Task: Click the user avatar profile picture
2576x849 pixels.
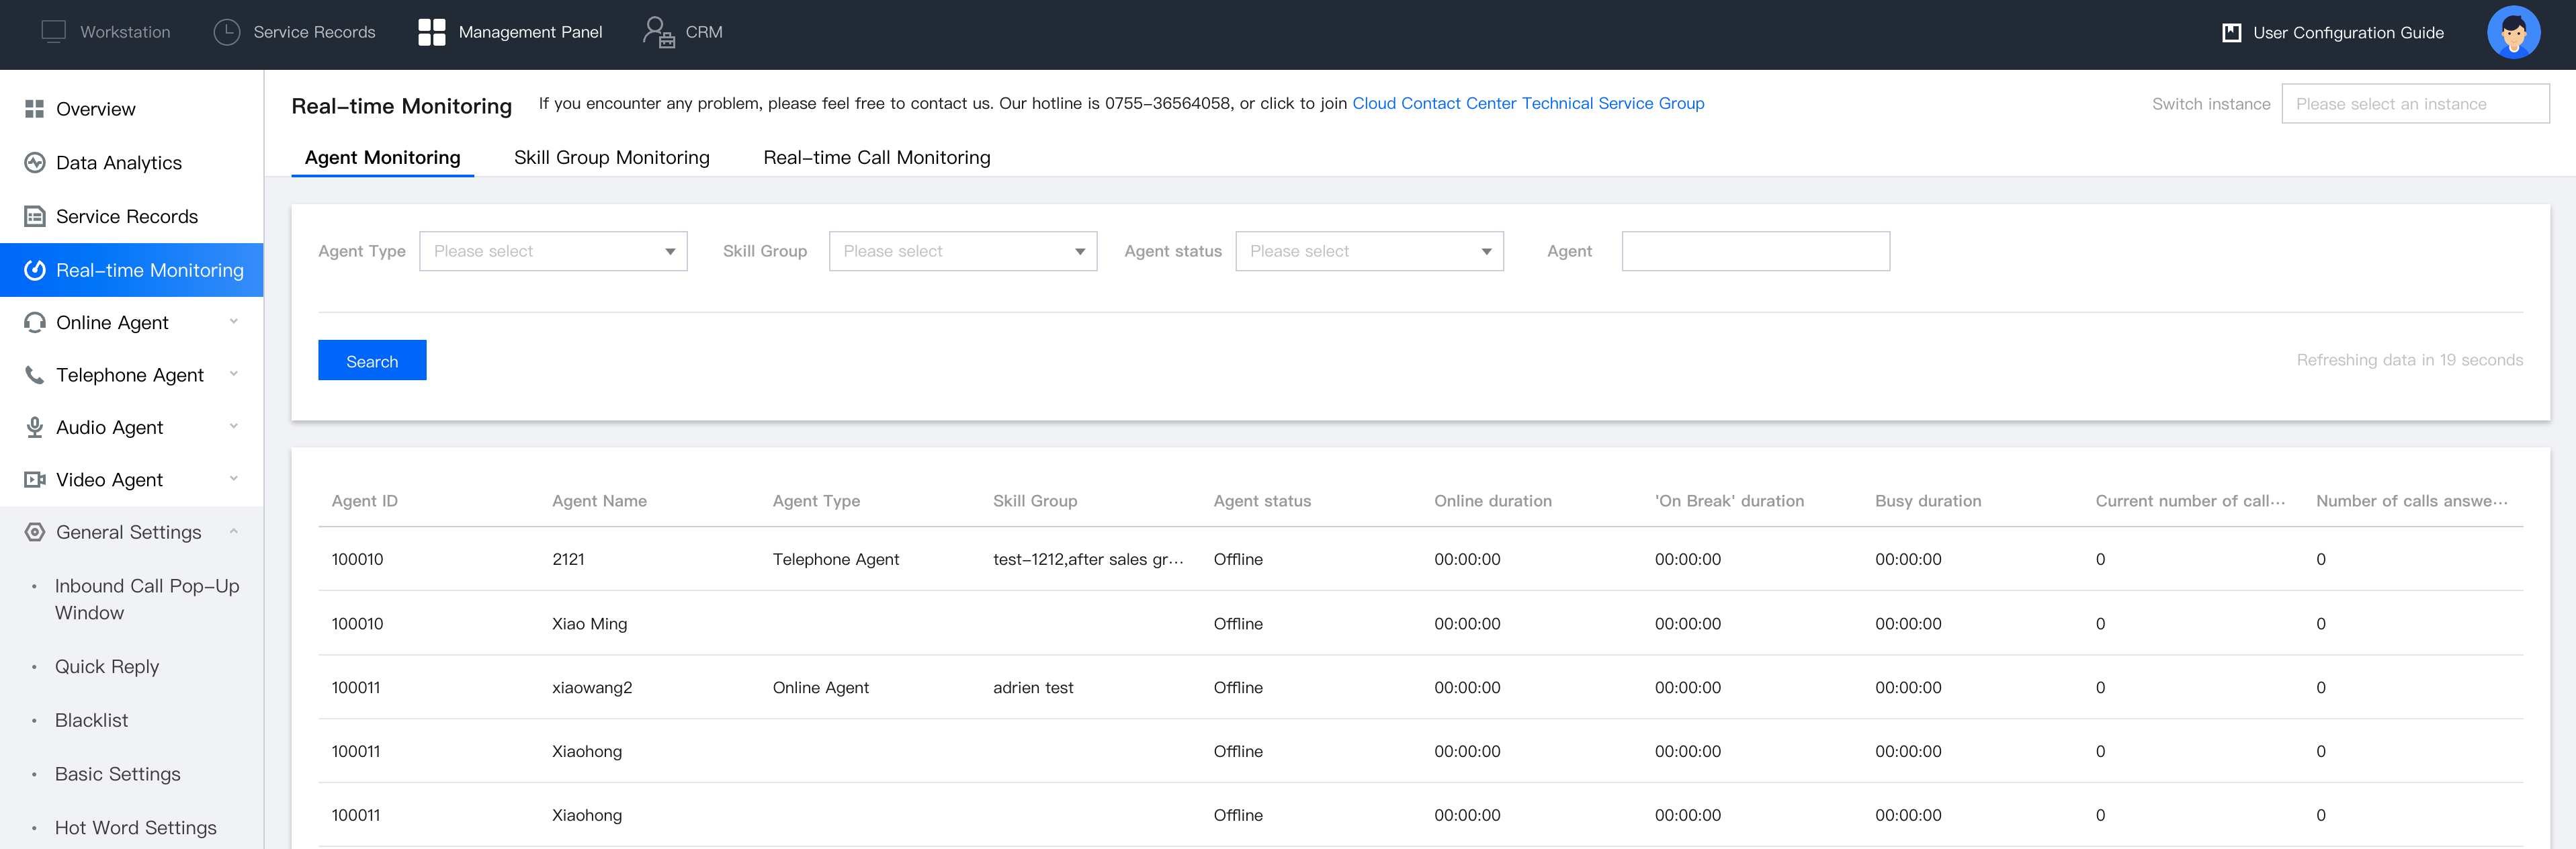Action: coord(2513,33)
